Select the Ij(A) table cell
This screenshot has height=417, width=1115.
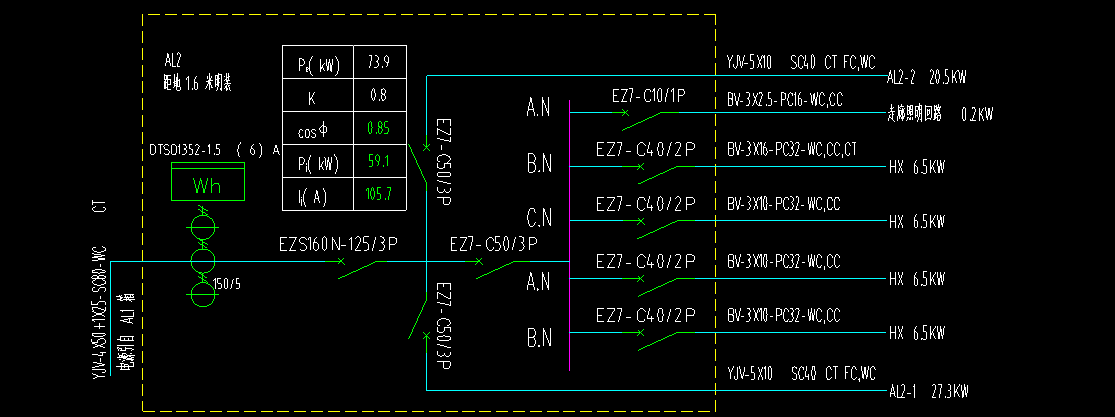click(317, 194)
